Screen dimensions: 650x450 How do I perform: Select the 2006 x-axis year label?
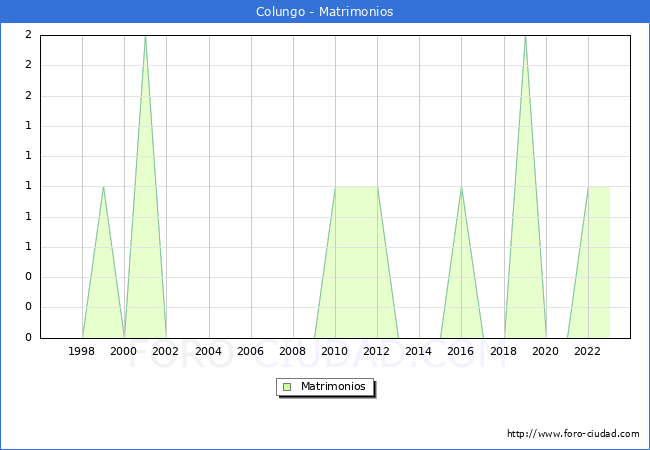coord(251,351)
